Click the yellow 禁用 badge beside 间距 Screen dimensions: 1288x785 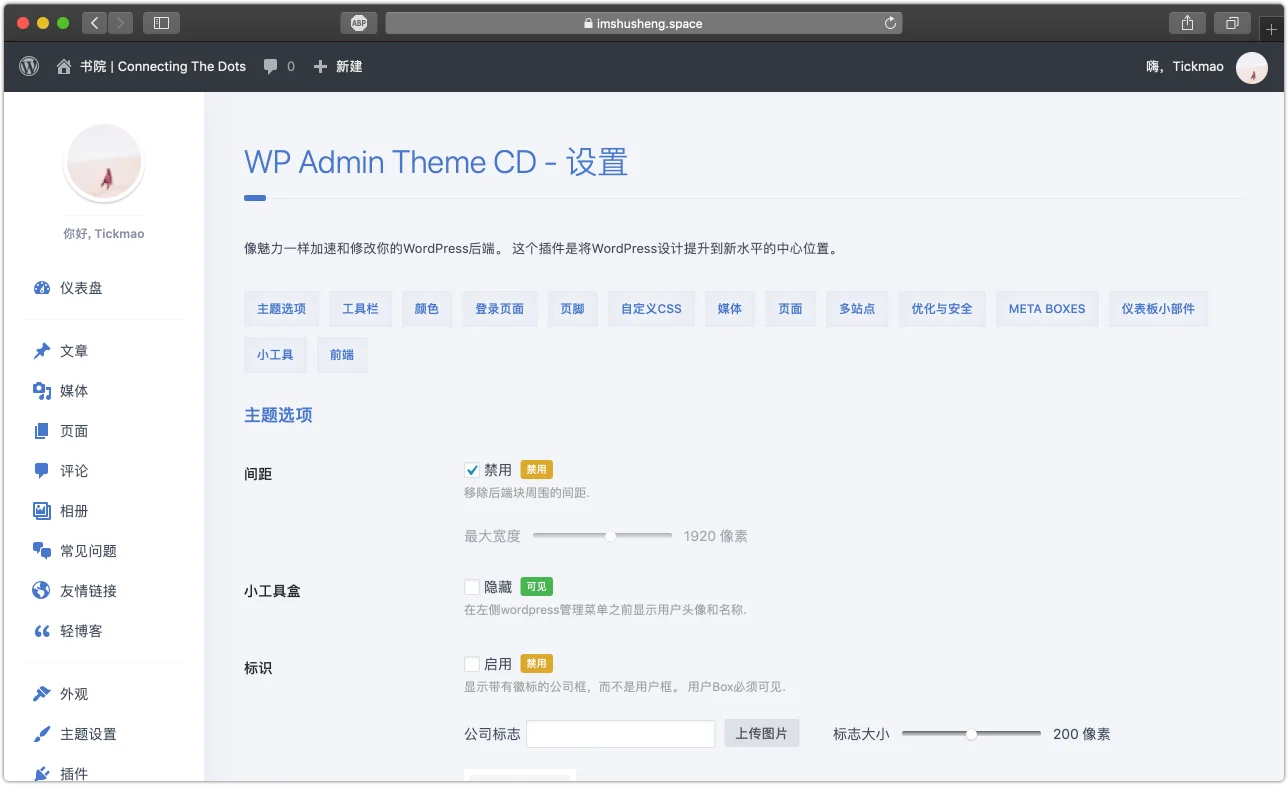click(x=536, y=470)
